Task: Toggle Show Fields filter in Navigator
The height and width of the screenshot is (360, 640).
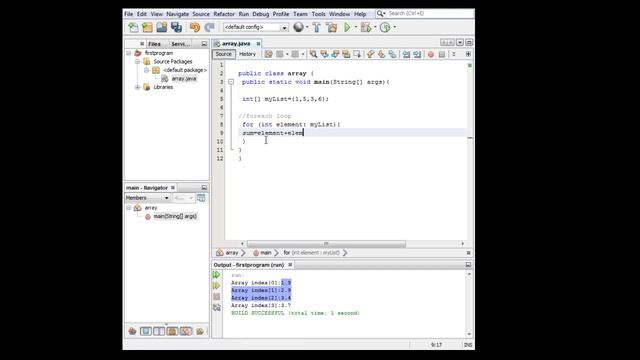Action: tap(146, 331)
